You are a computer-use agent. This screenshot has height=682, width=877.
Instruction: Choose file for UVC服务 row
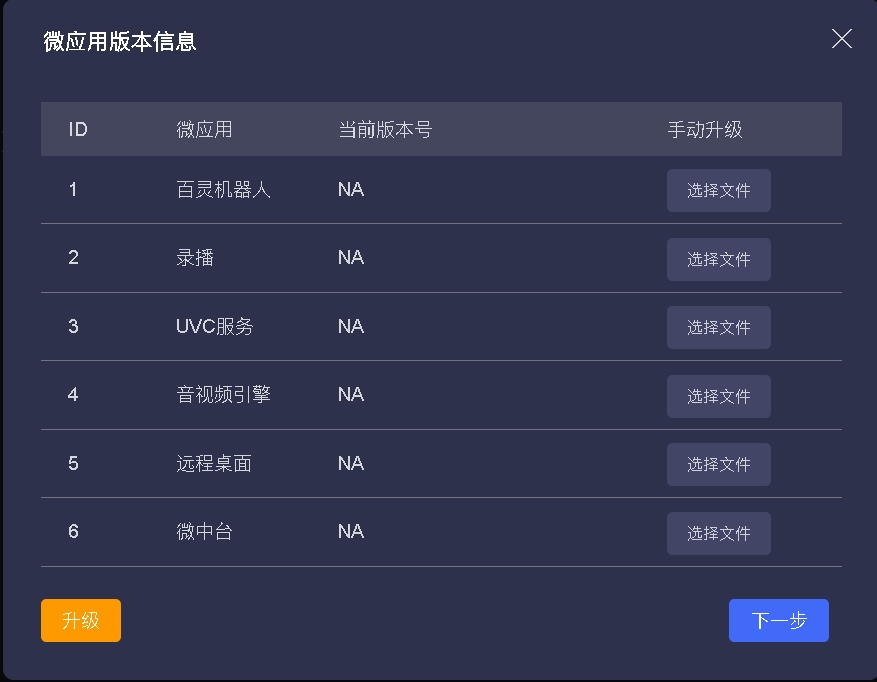point(718,328)
